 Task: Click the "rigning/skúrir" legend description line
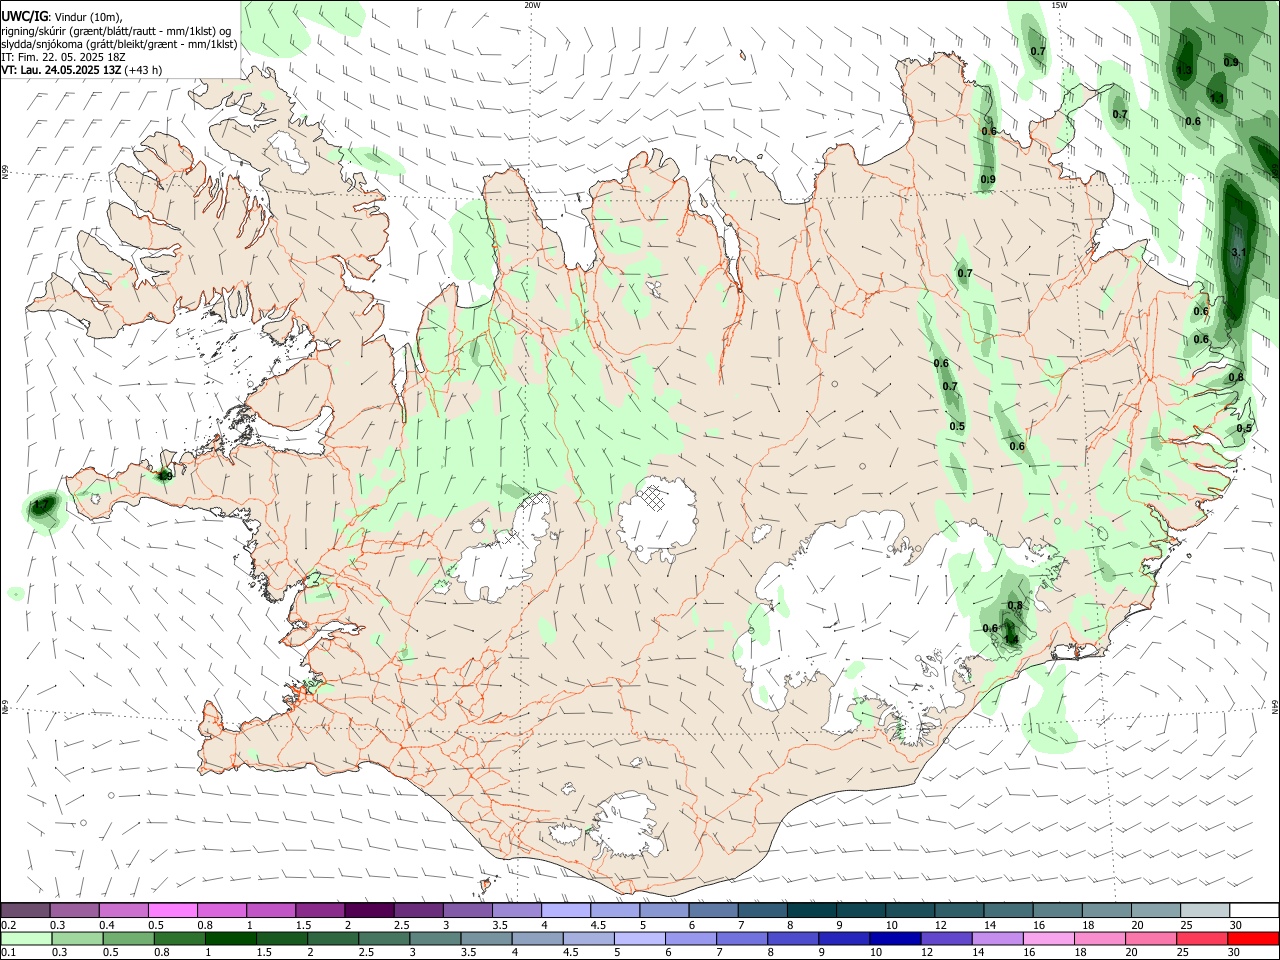tap(116, 31)
